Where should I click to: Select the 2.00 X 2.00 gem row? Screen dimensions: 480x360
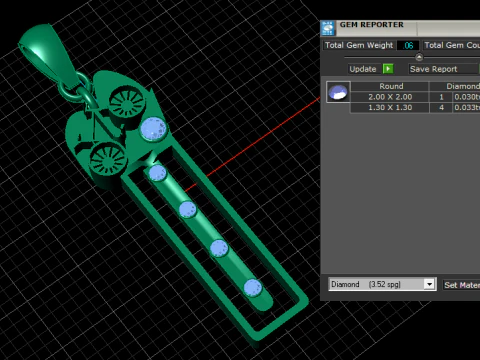click(415, 97)
